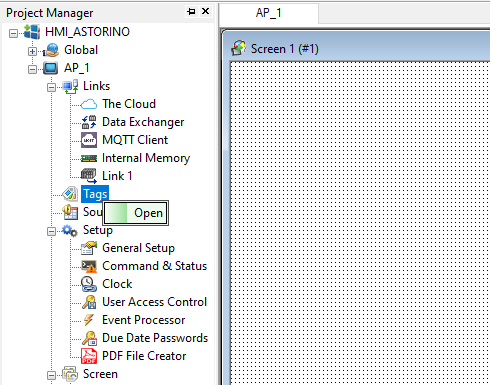The height and width of the screenshot is (385, 490).
Task: Click the MQTT Client icon
Action: [89, 140]
